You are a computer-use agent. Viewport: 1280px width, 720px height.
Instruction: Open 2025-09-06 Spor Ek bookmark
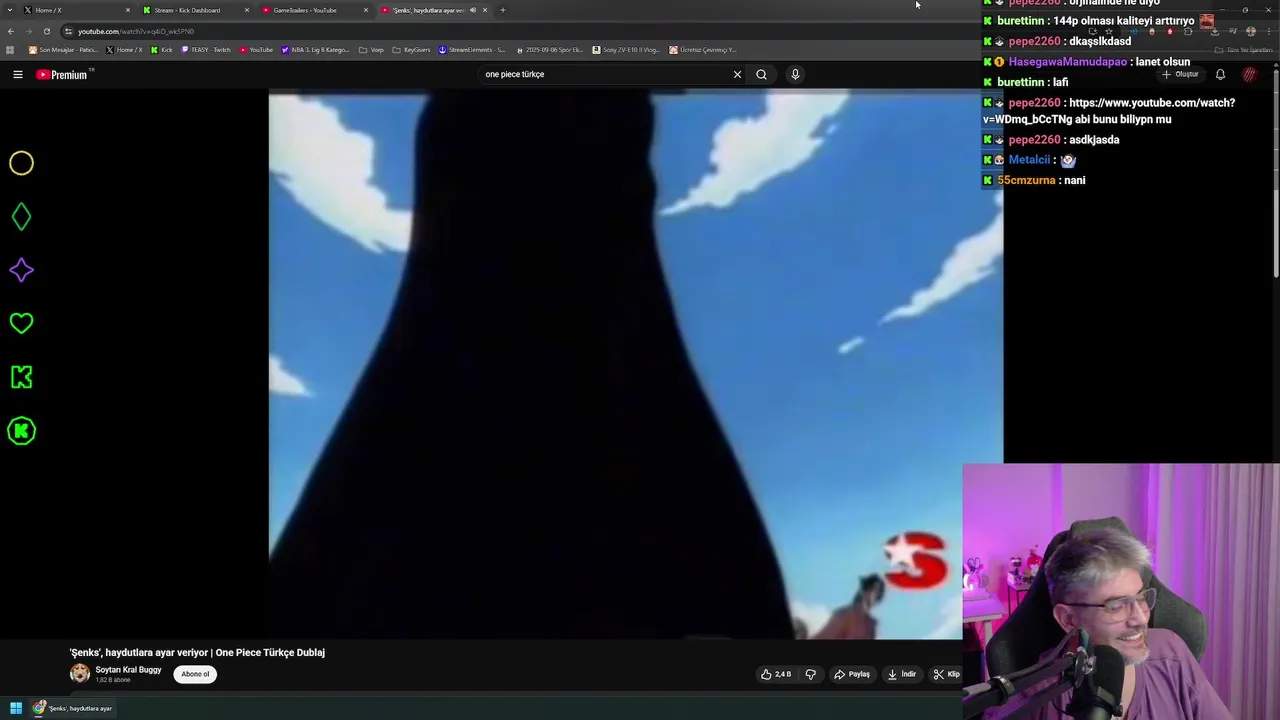[x=549, y=50]
